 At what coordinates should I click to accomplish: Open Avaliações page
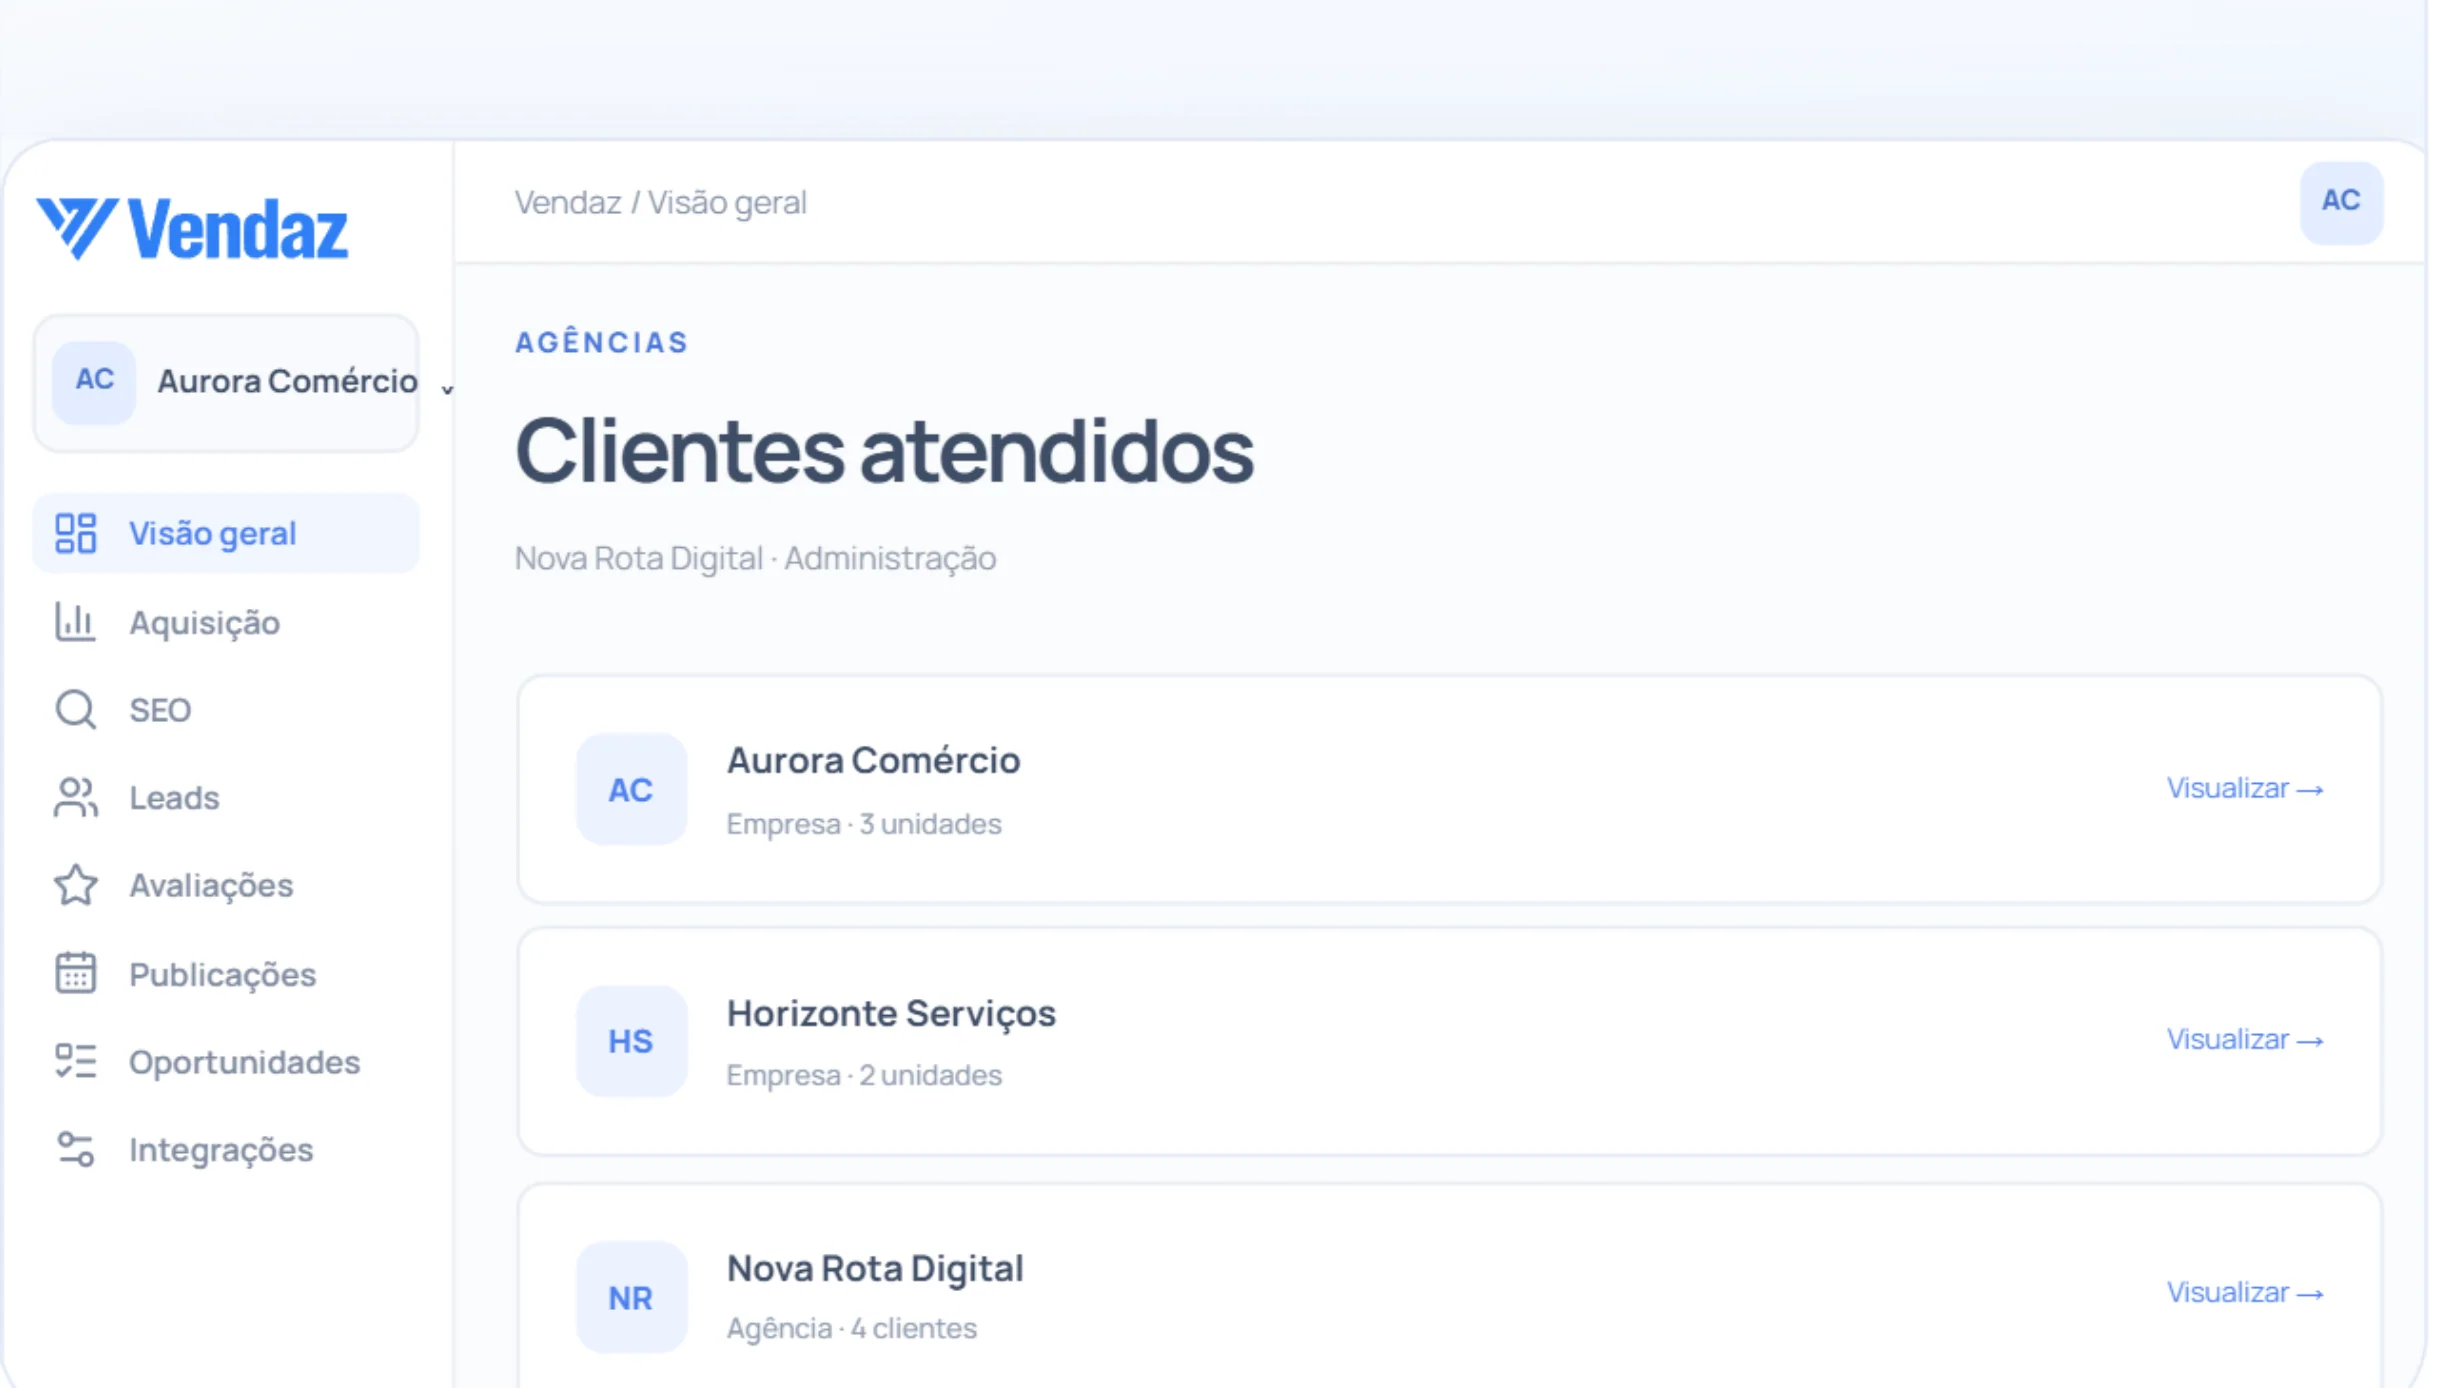point(226,885)
